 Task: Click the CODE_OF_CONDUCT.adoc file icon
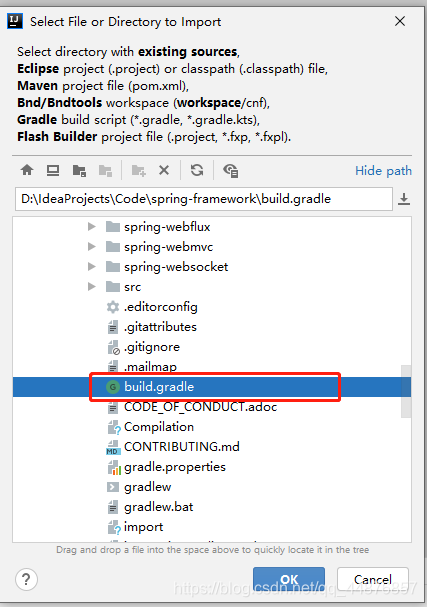point(112,407)
